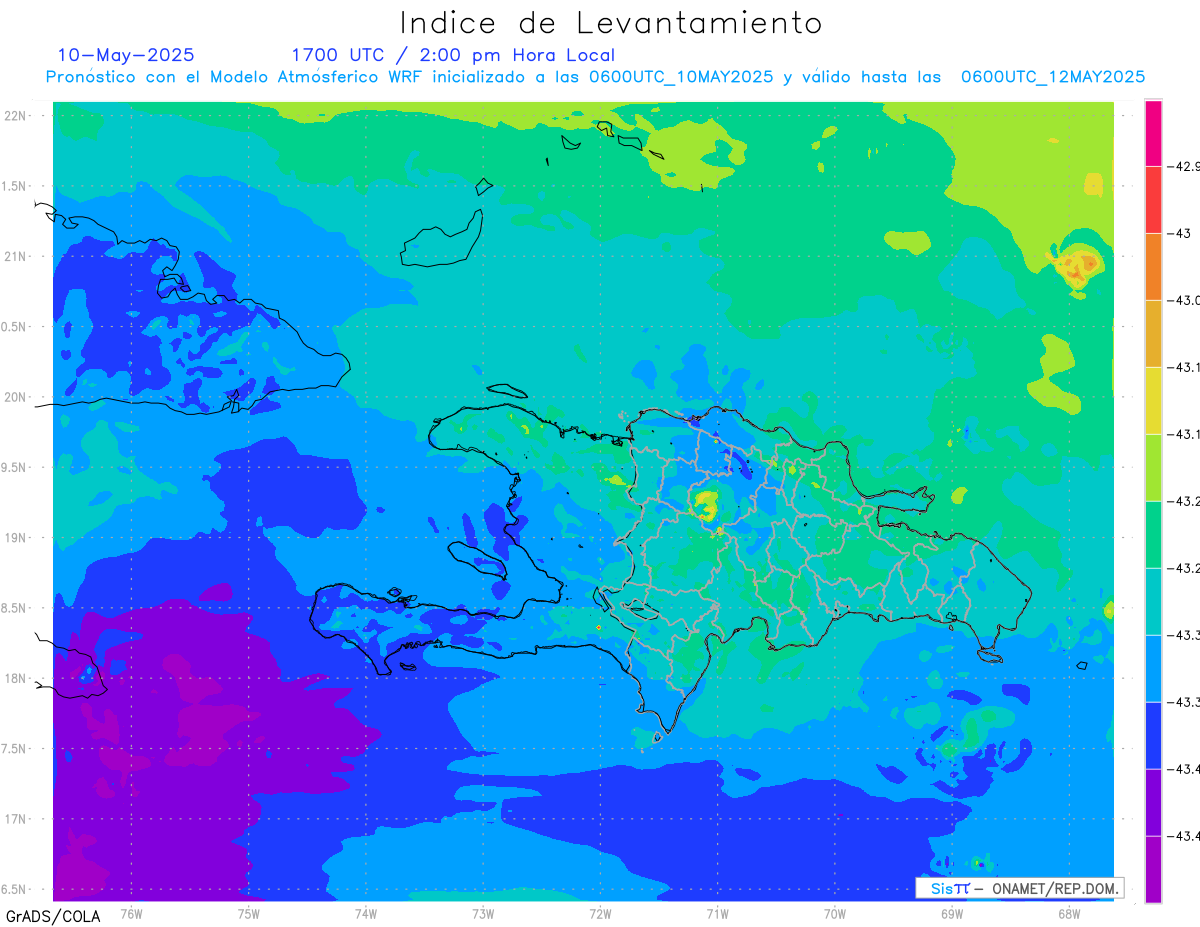Click the 73W longitude label
The image size is (1200, 927).
483,912
